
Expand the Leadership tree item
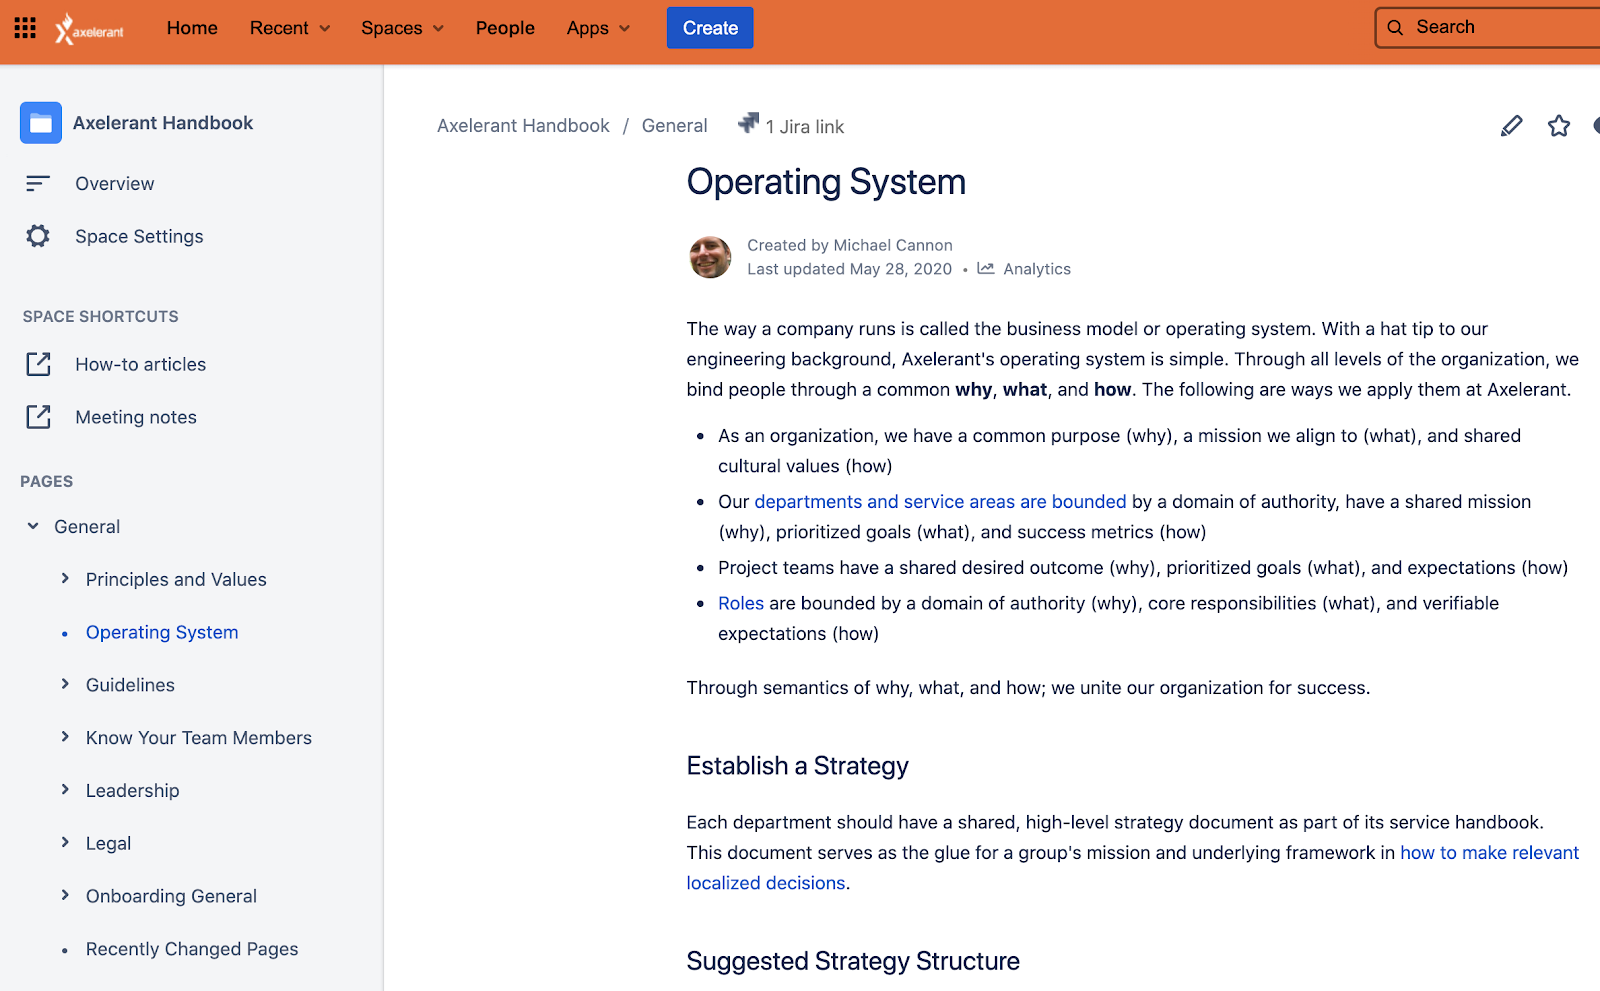pyautogui.click(x=65, y=790)
